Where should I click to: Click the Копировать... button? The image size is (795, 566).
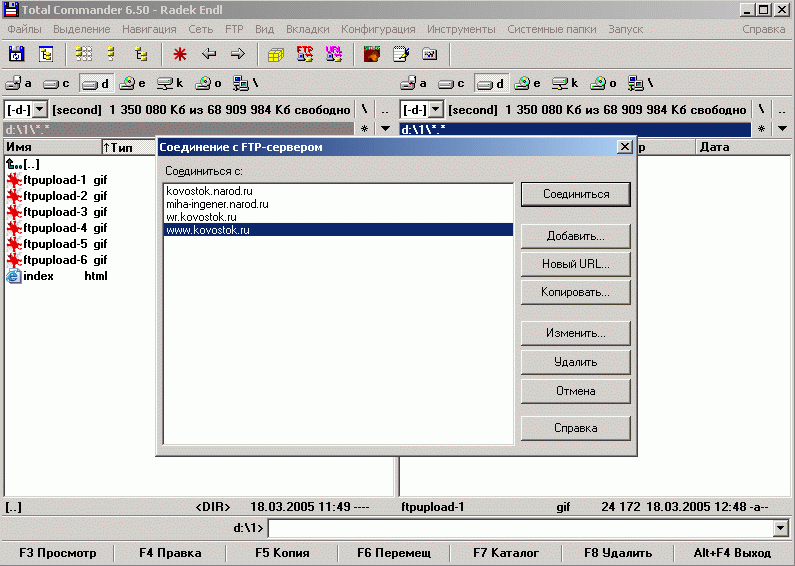(576, 293)
